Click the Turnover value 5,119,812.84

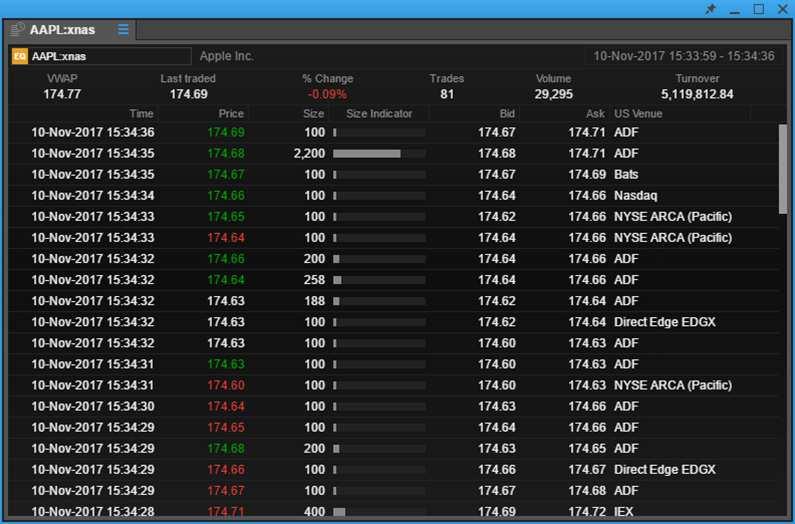[x=697, y=94]
